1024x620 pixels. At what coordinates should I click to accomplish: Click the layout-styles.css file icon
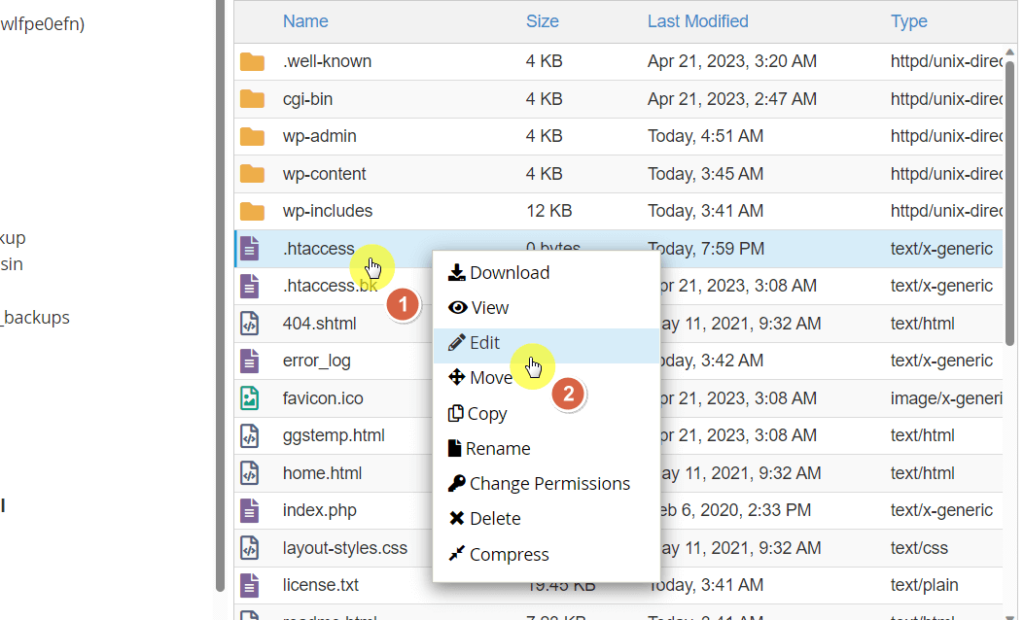[x=249, y=547]
